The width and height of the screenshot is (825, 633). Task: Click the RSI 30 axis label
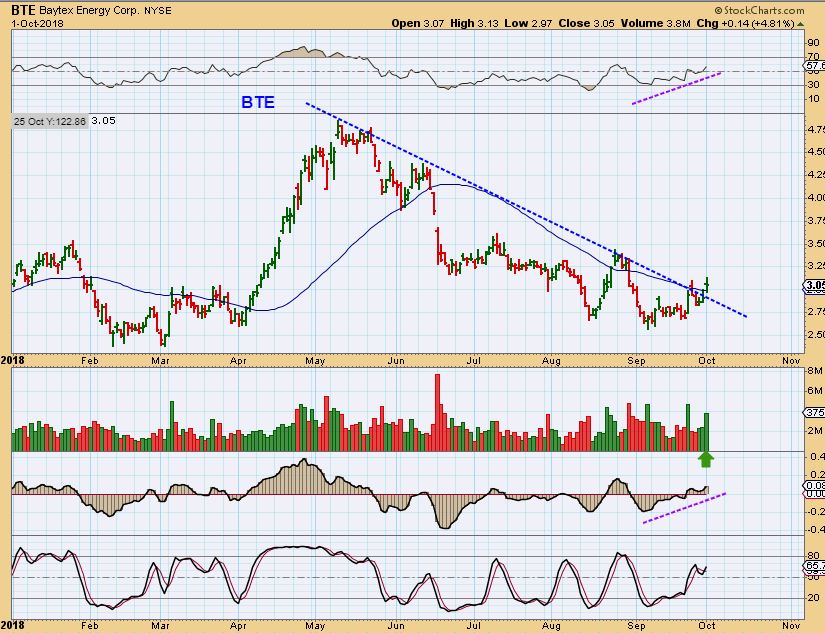[813, 85]
